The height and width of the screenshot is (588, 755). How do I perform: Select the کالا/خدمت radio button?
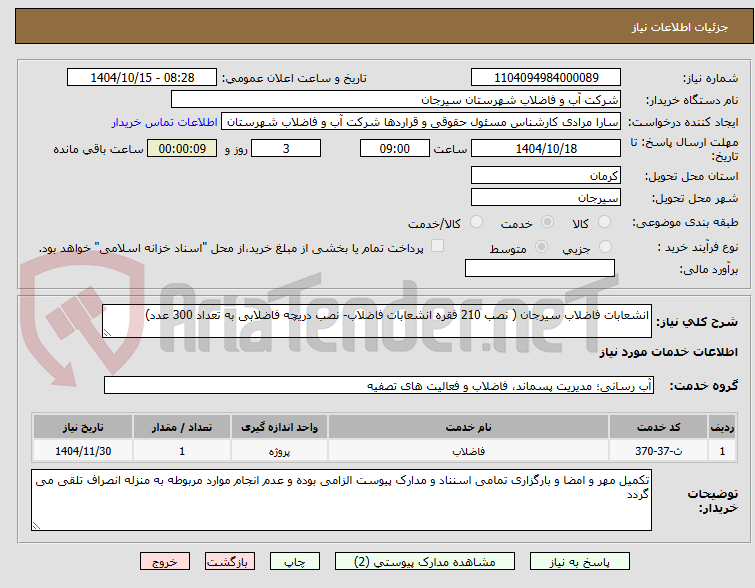476,222
